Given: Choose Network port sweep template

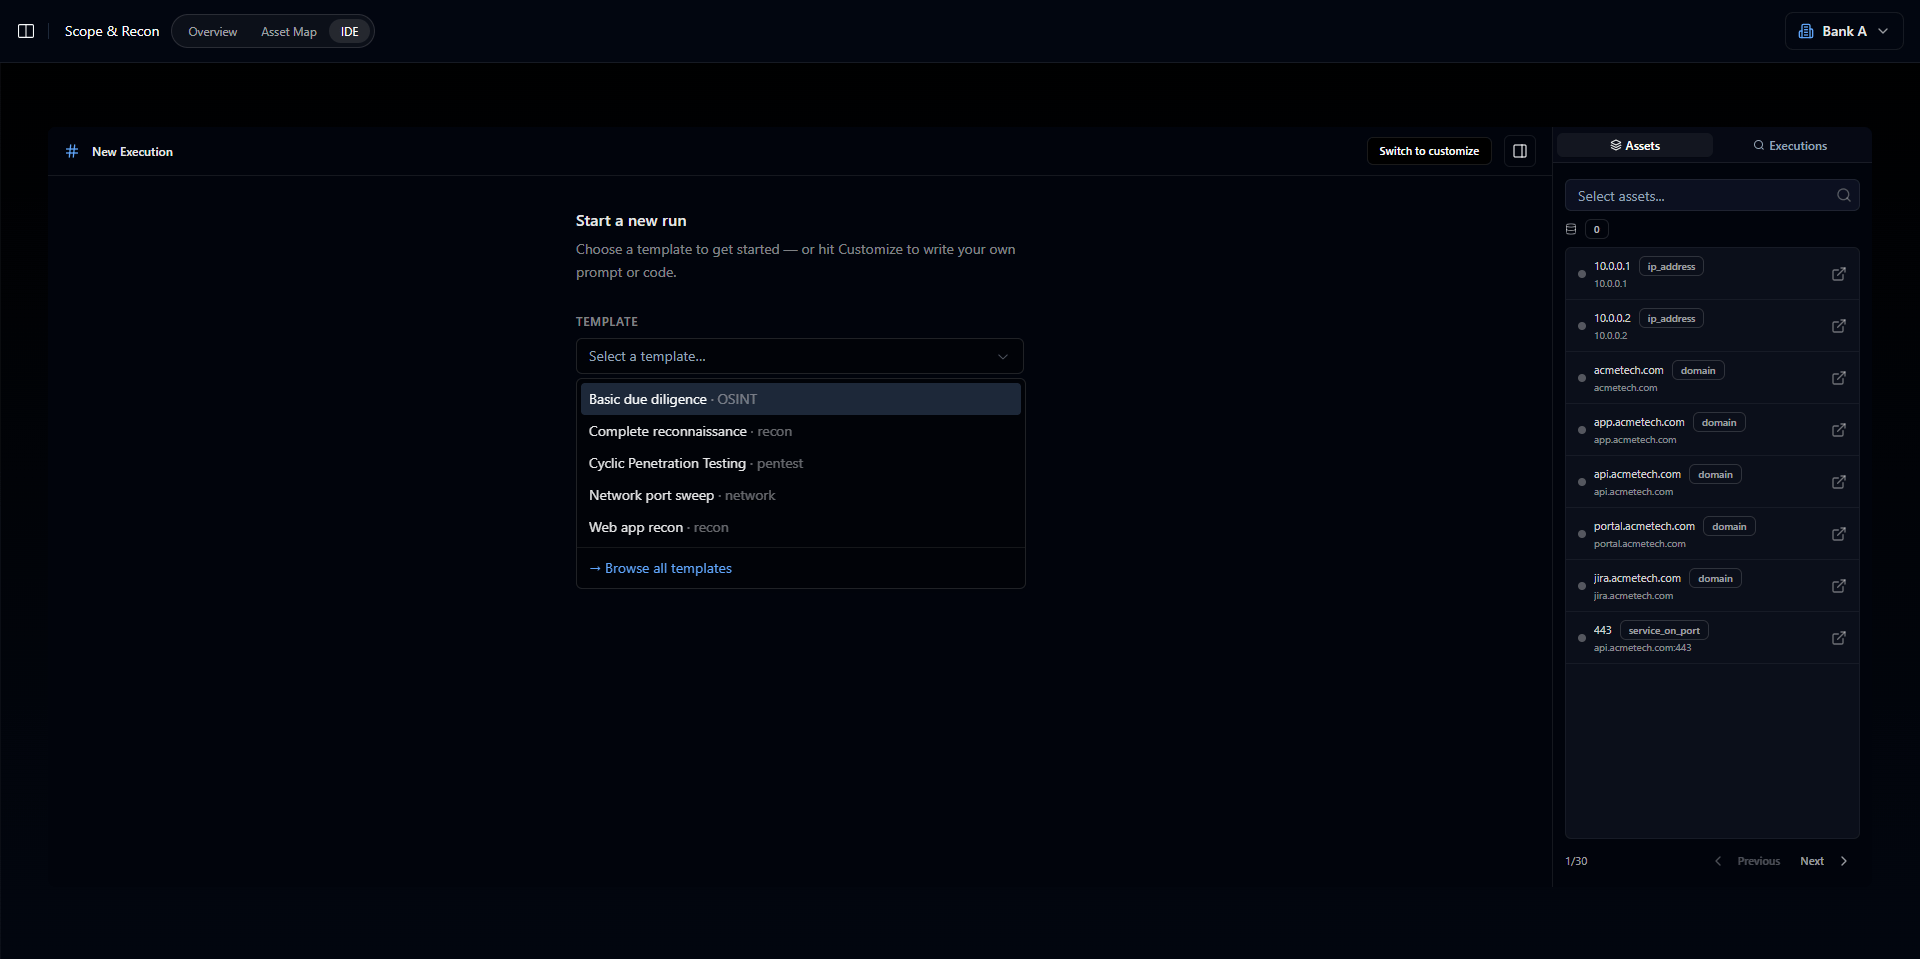Looking at the screenshot, I should [x=800, y=495].
